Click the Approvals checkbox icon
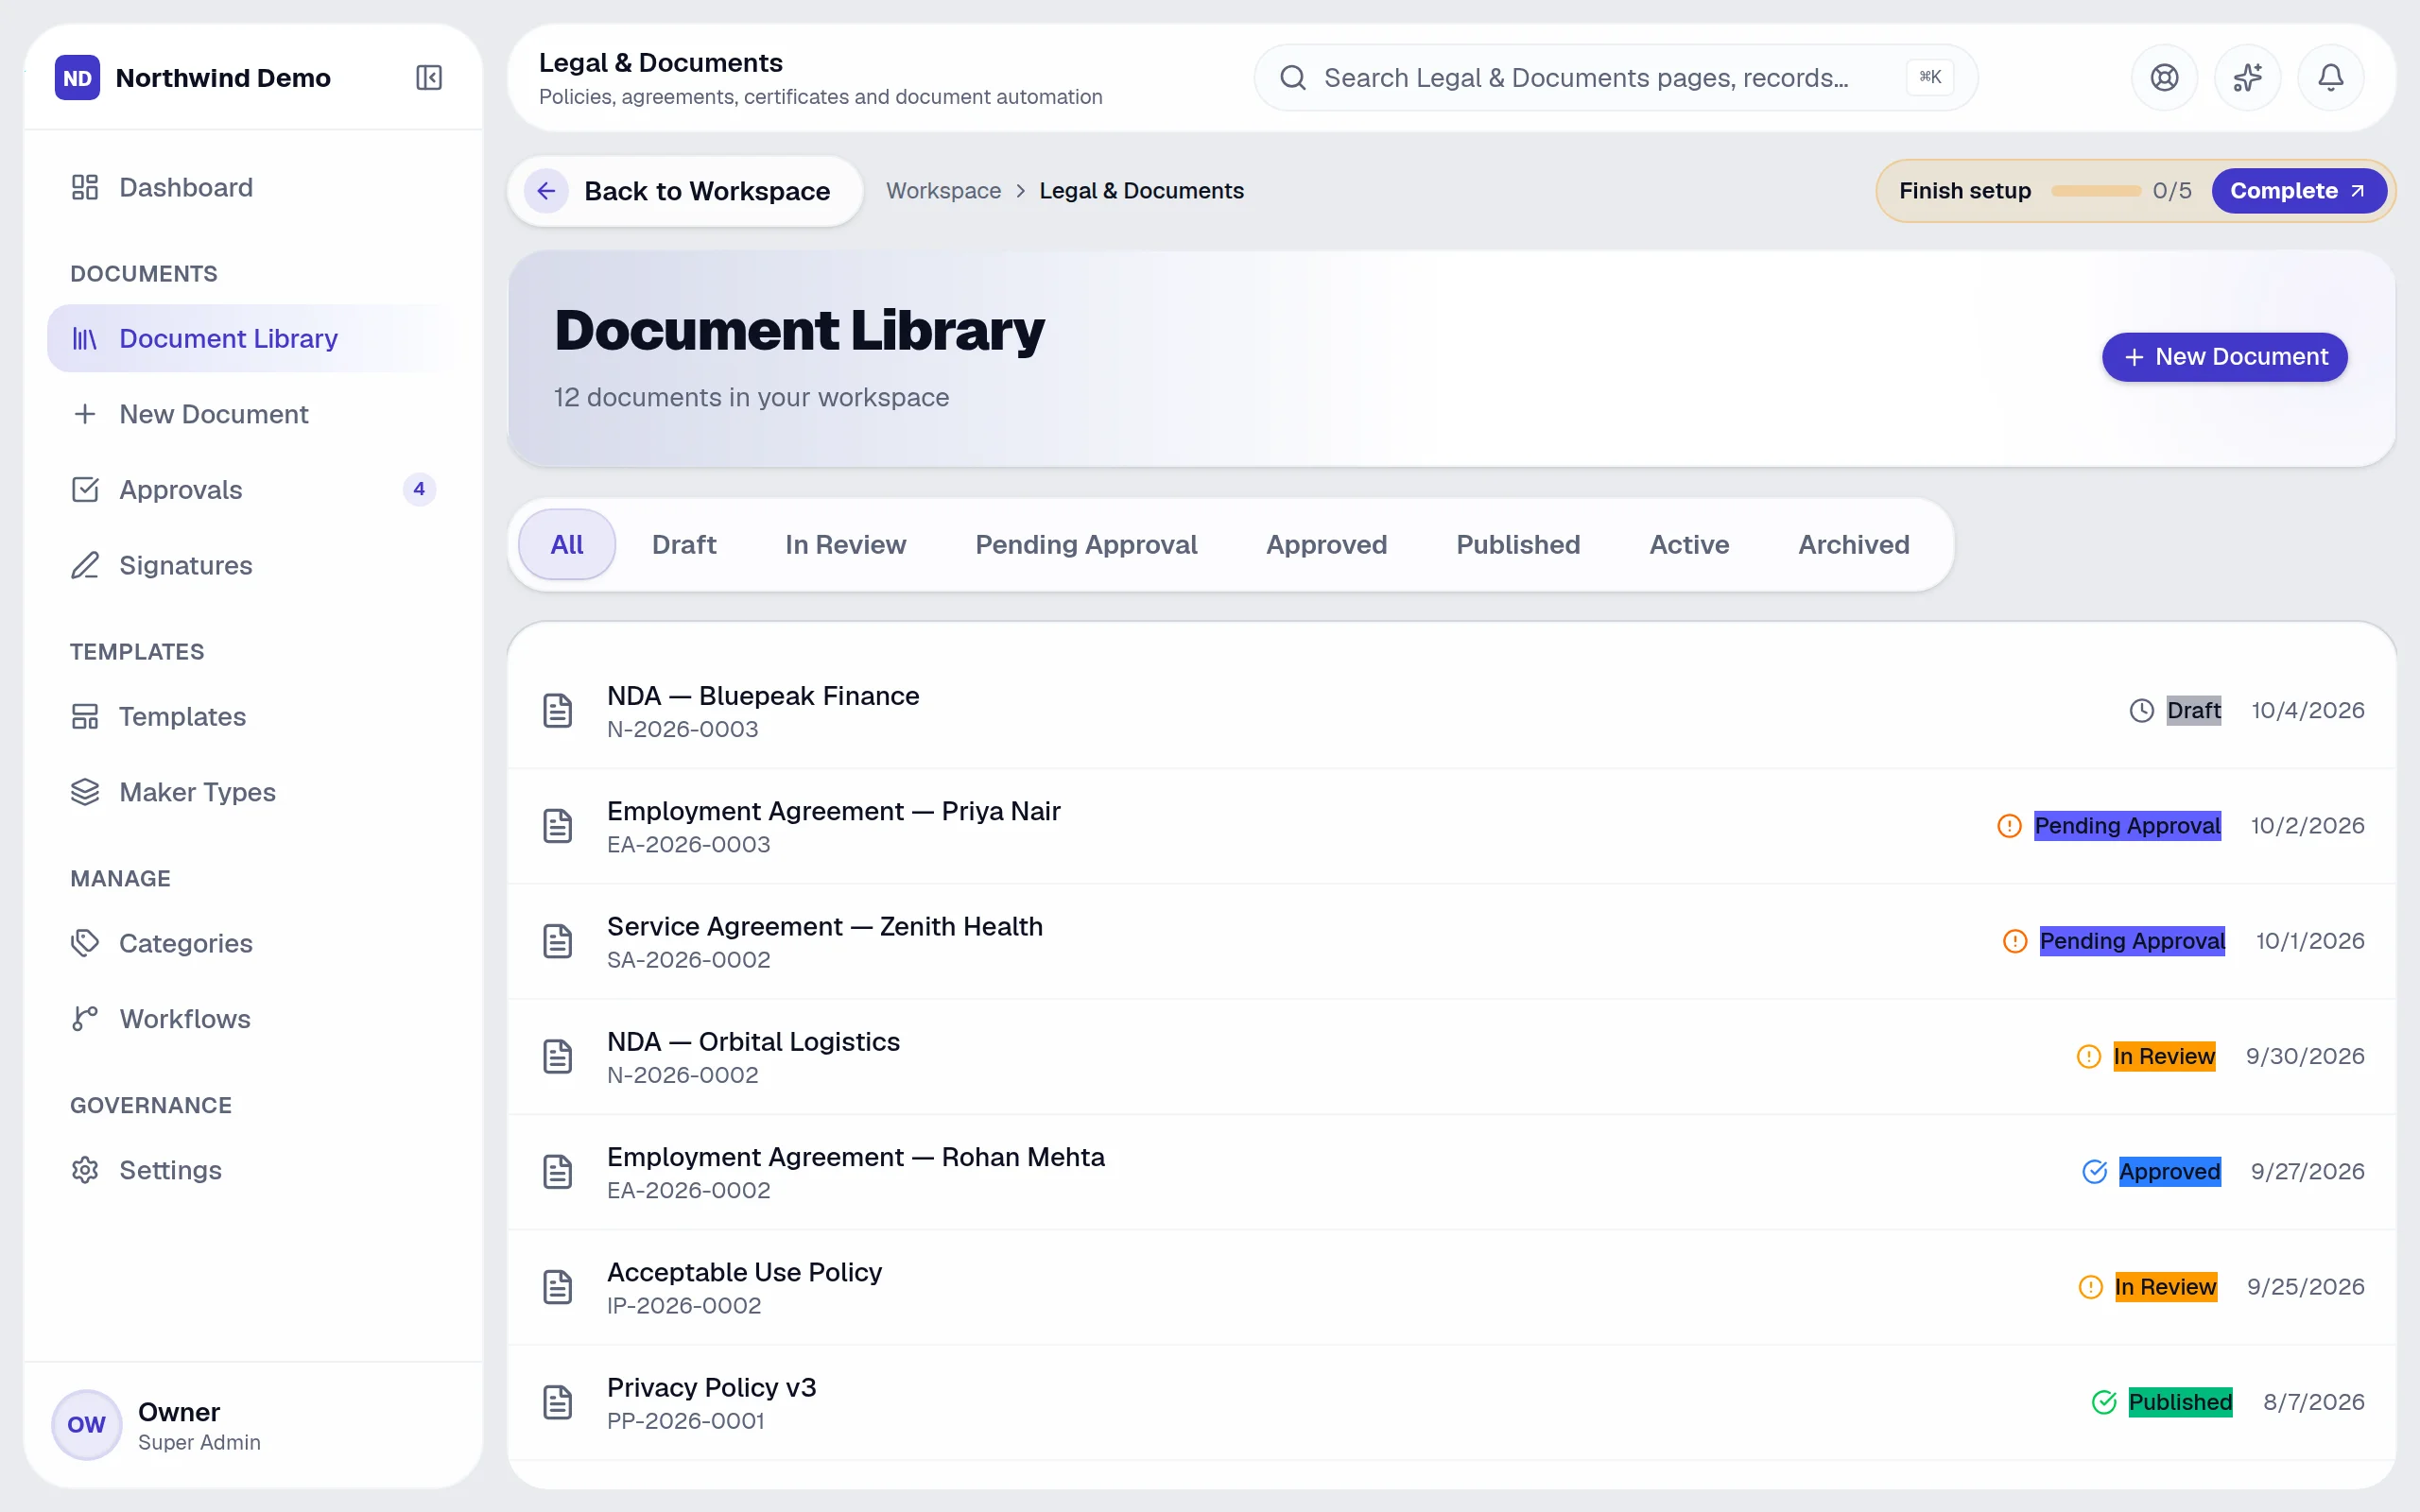This screenshot has width=2420, height=1512. 85,490
